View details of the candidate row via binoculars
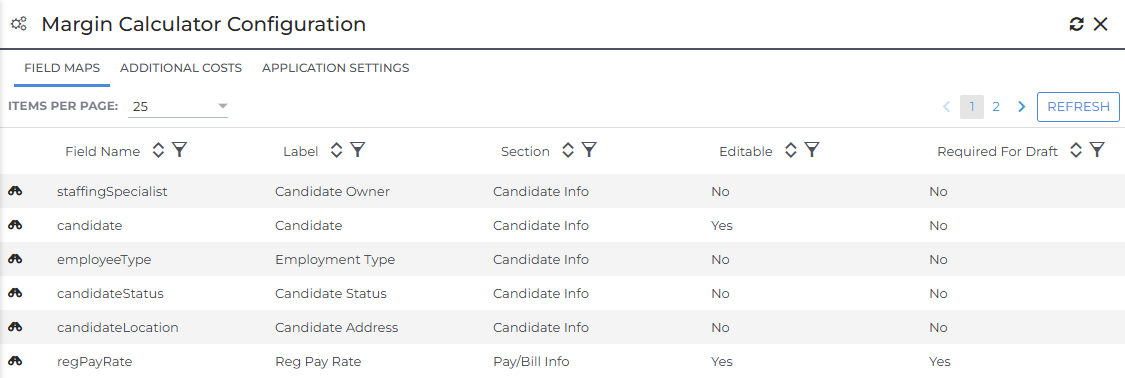 [16, 225]
